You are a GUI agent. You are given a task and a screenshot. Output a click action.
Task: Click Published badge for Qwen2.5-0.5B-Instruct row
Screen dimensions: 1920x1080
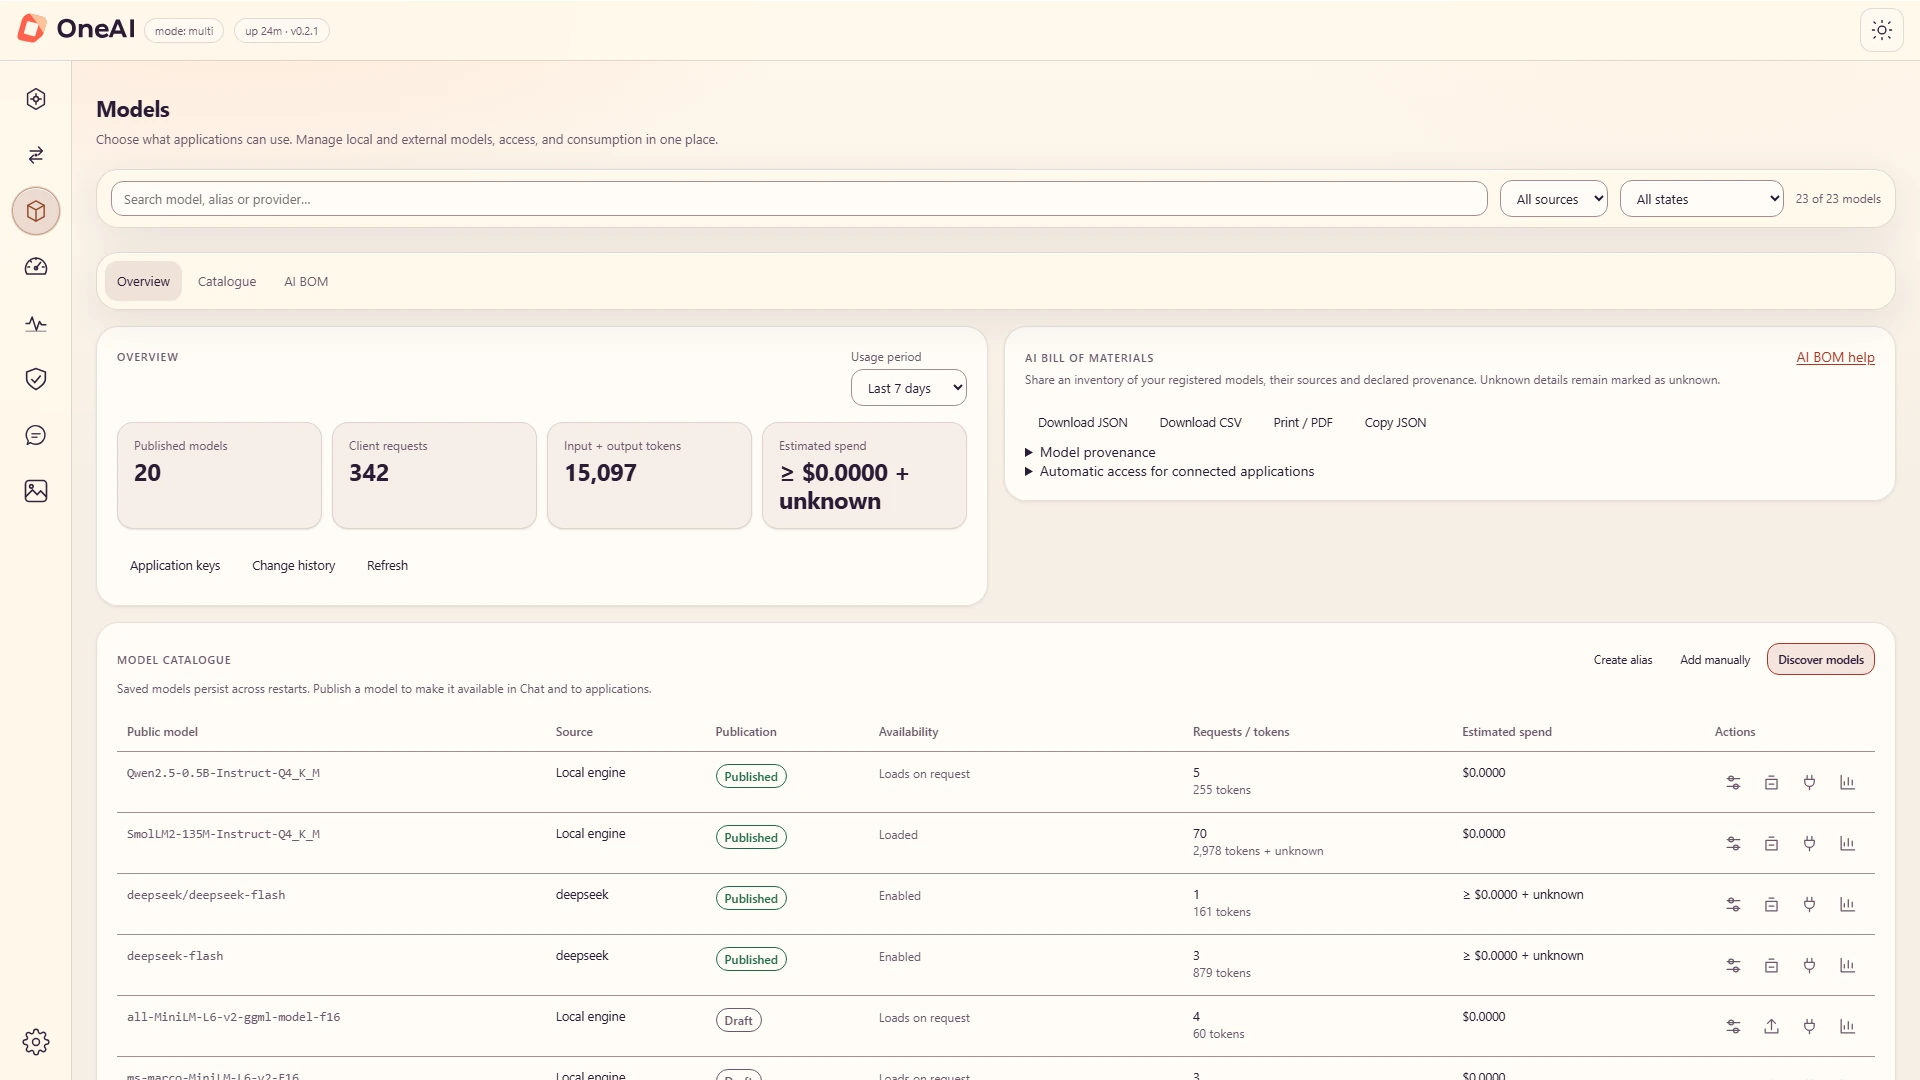click(x=751, y=777)
